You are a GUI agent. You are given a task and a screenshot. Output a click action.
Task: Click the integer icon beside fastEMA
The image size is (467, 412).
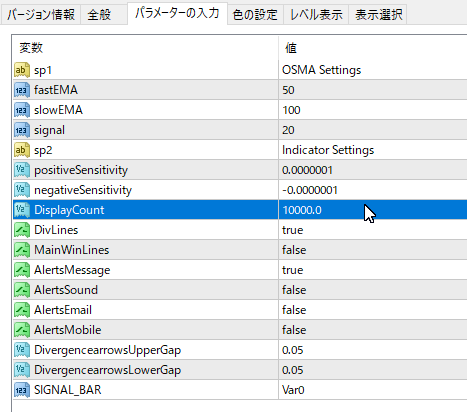(x=22, y=90)
